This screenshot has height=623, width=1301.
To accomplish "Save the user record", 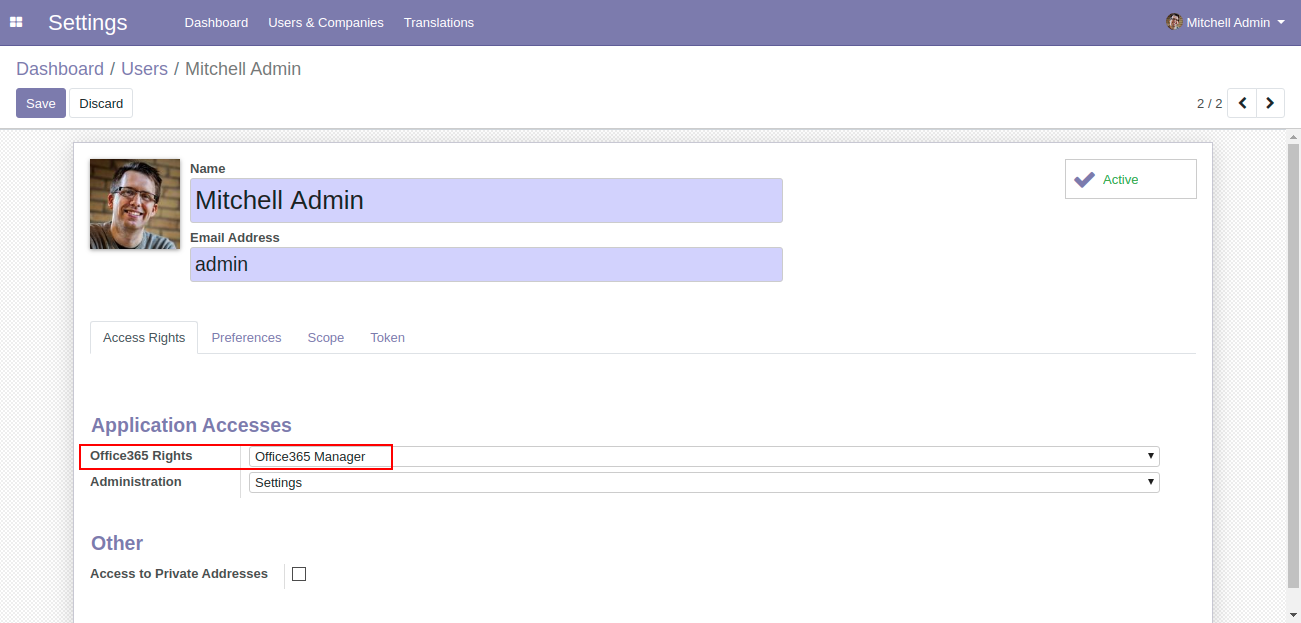I will pyautogui.click(x=41, y=103).
